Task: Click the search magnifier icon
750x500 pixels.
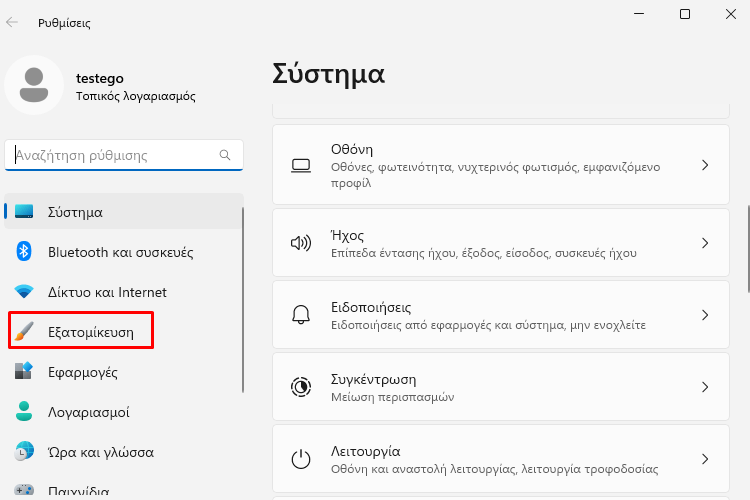Action: click(x=225, y=155)
